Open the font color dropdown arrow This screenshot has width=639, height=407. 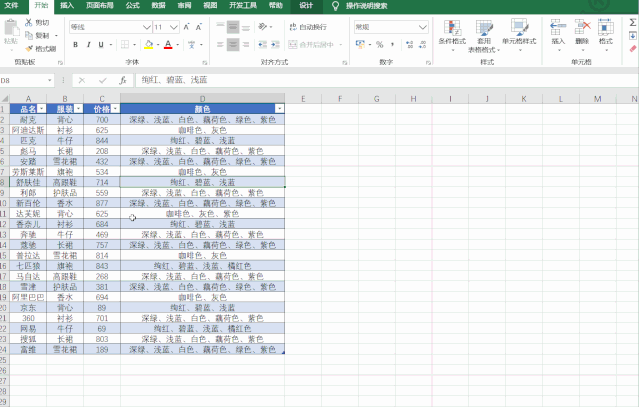[177, 44]
